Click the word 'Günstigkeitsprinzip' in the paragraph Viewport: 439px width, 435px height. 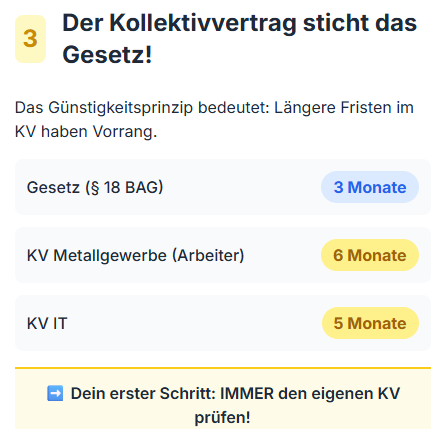point(121,108)
